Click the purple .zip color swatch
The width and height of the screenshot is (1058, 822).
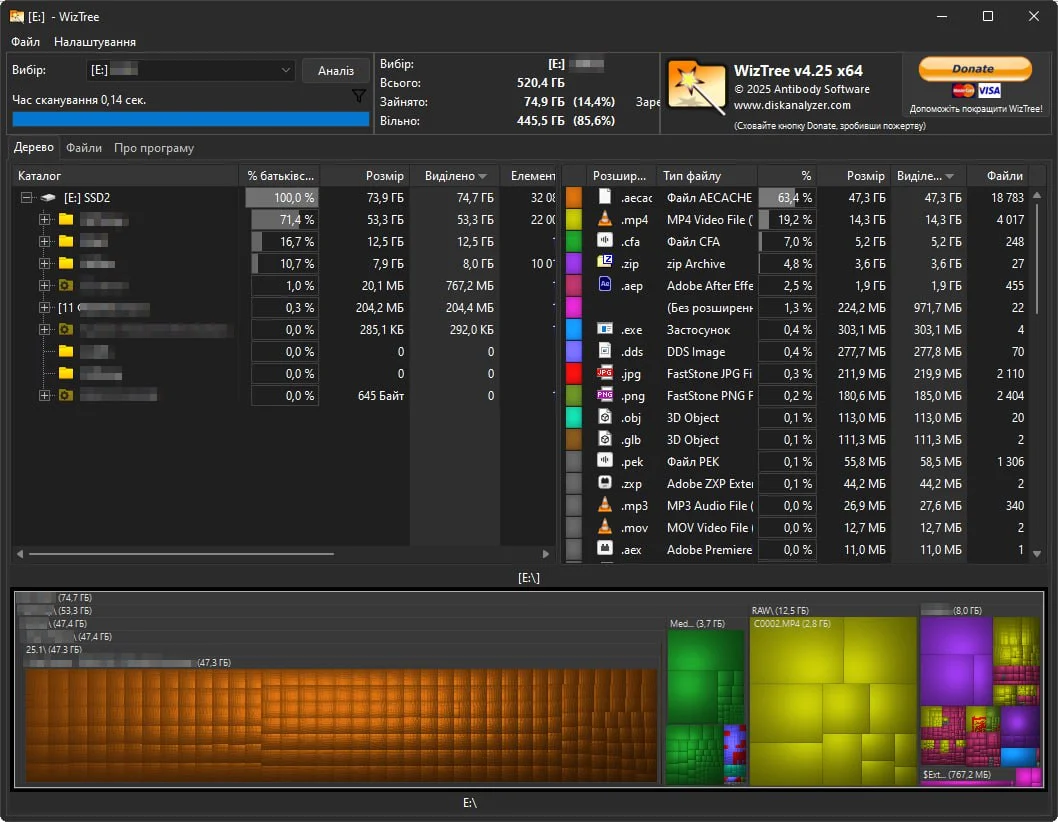point(574,263)
